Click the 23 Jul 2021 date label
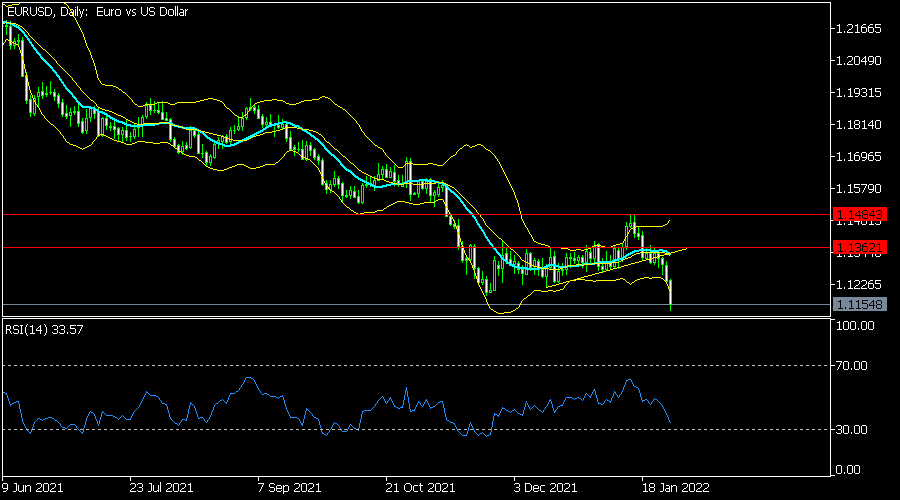The width and height of the screenshot is (900, 500). click(x=161, y=488)
